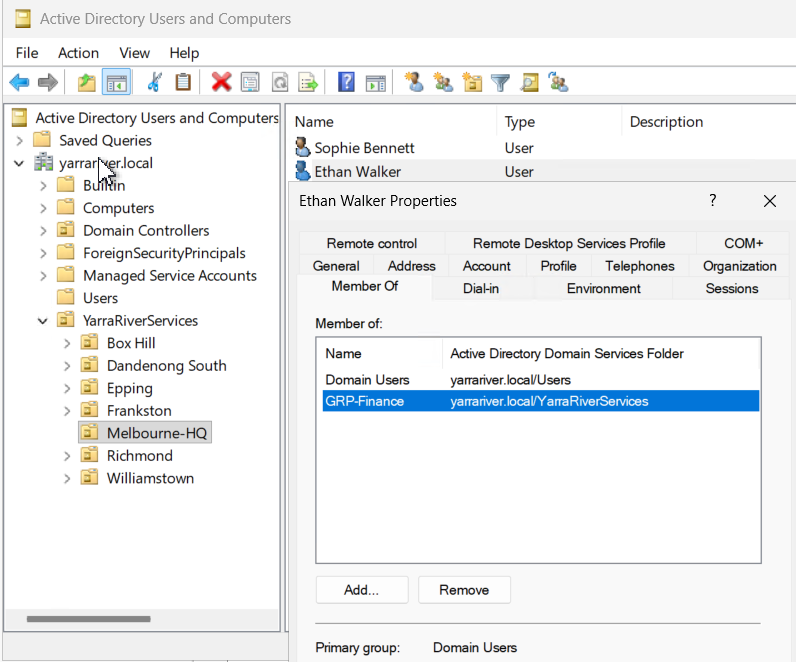This screenshot has height=662, width=796.
Task: Expand the Computers container
Action: click(x=43, y=208)
